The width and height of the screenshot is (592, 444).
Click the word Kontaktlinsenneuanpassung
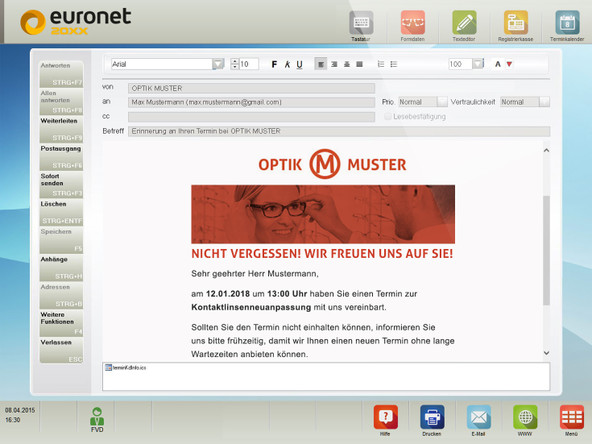[251, 307]
